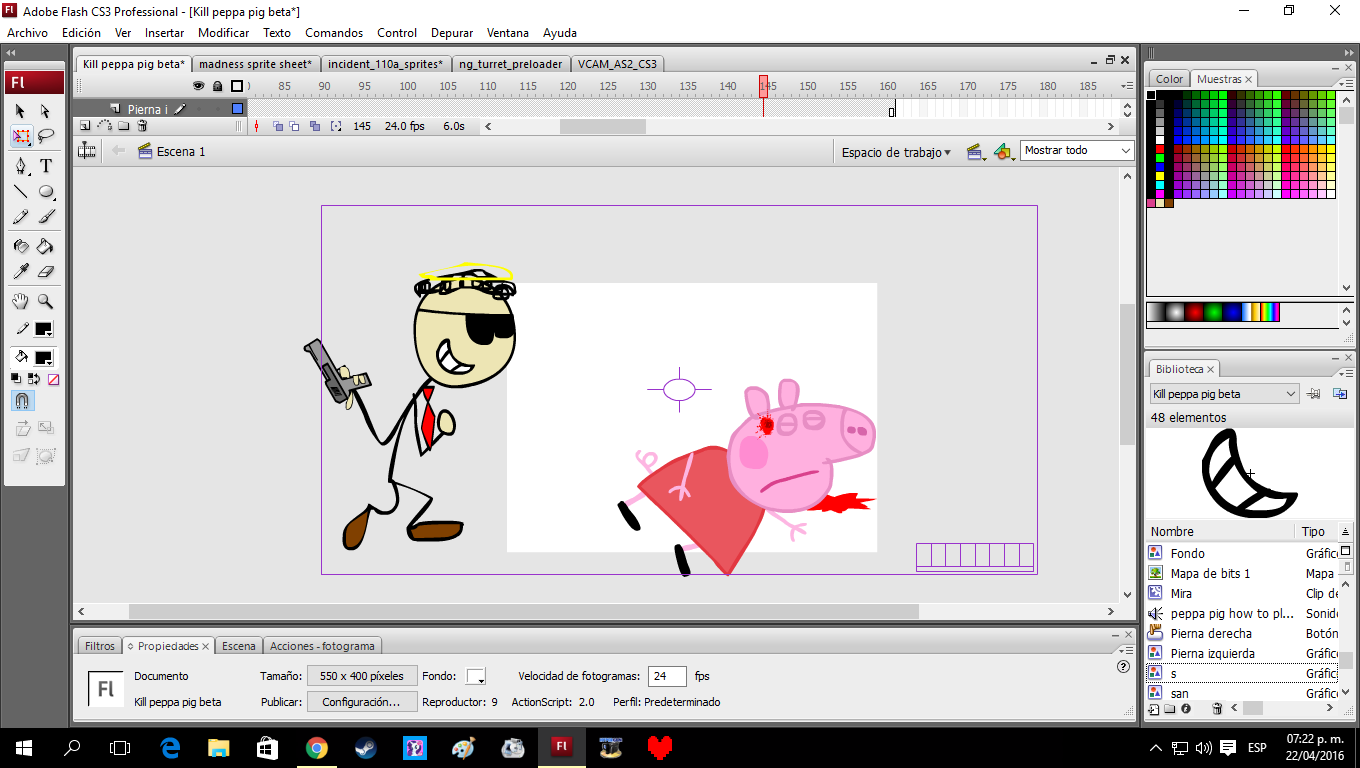This screenshot has width=1360, height=768.
Task: Click the Add Motion Guide layer icon
Action: coord(104,126)
